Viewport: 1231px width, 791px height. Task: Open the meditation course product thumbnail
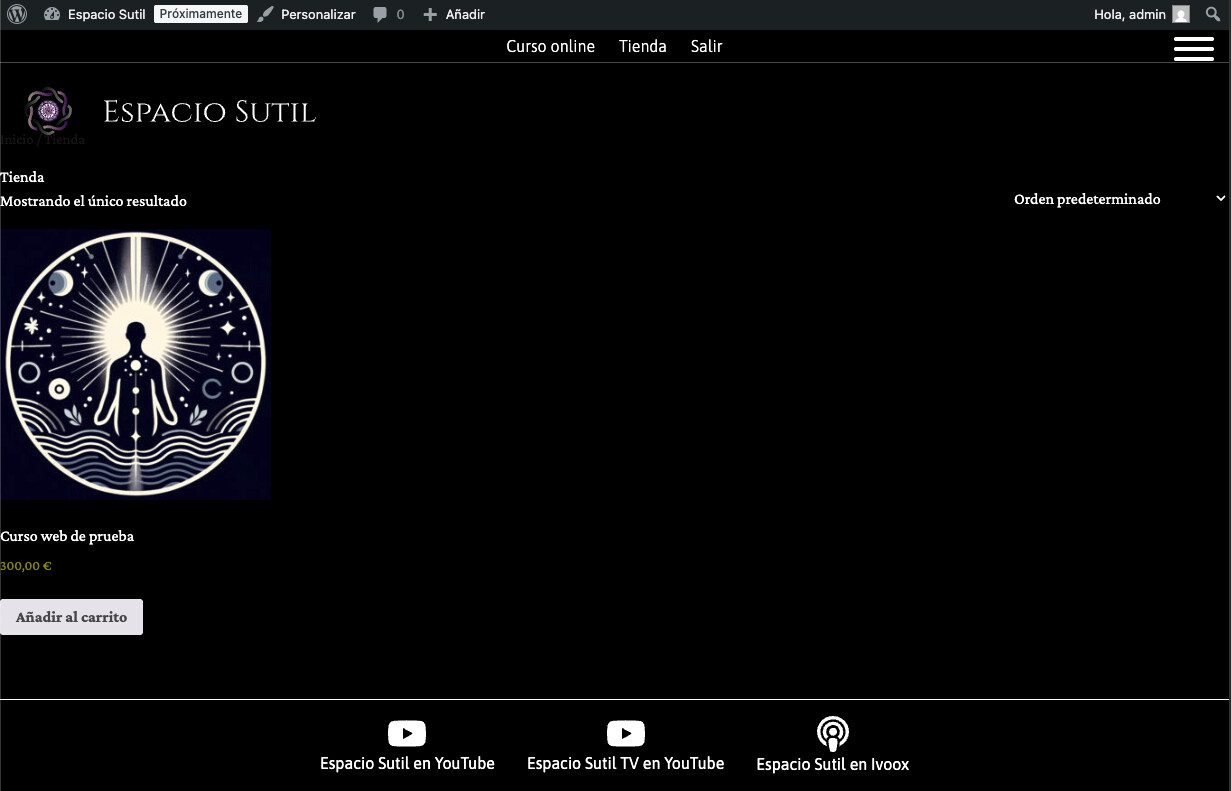[x=136, y=364]
